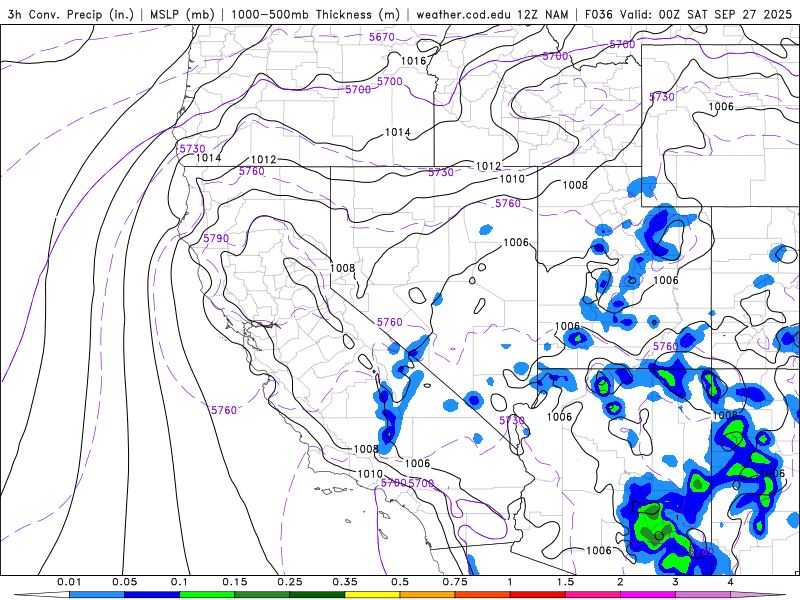Click the '0.25' legend value
This screenshot has width=800, height=600.
[x=290, y=582]
